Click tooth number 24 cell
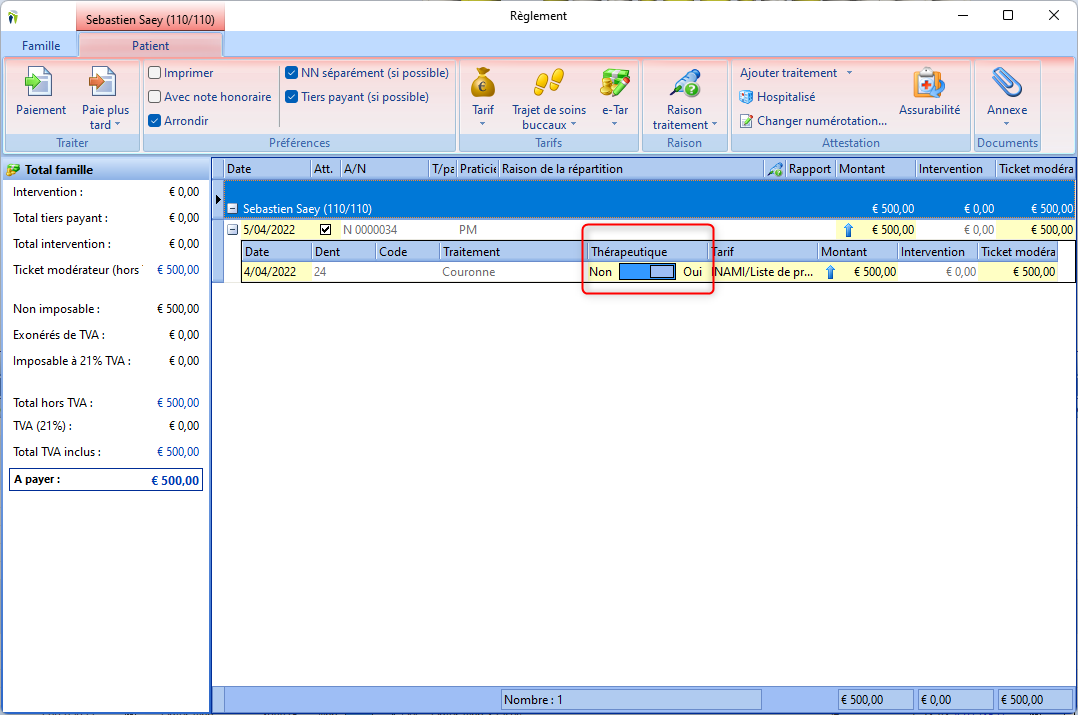This screenshot has height=715, width=1078. pos(344,272)
